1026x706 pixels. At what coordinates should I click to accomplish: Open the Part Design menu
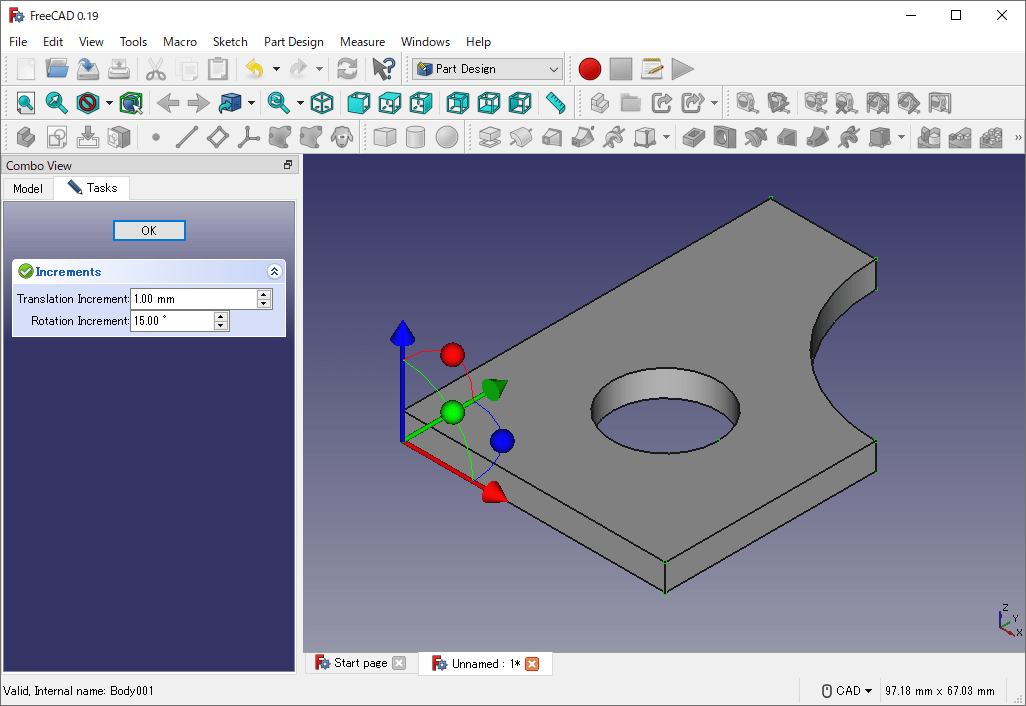coord(293,42)
